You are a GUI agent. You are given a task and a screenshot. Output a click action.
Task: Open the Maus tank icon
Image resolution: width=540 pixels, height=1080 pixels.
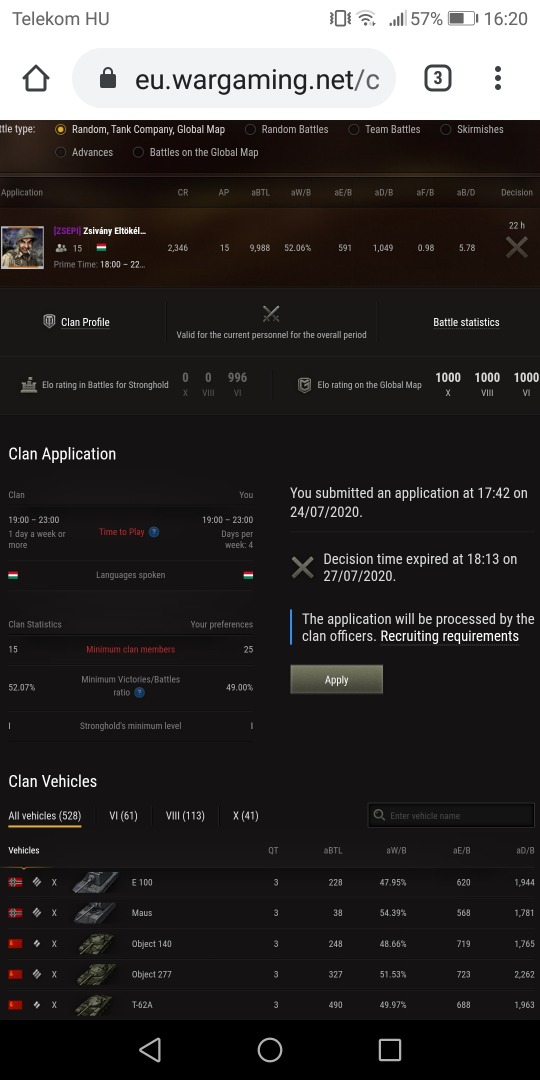(96, 913)
